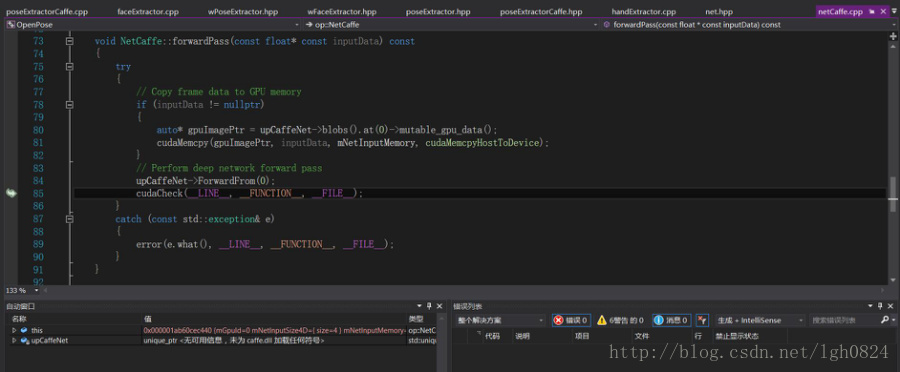
Task: Toggle the 消息 0 messages filter
Action: coord(671,320)
